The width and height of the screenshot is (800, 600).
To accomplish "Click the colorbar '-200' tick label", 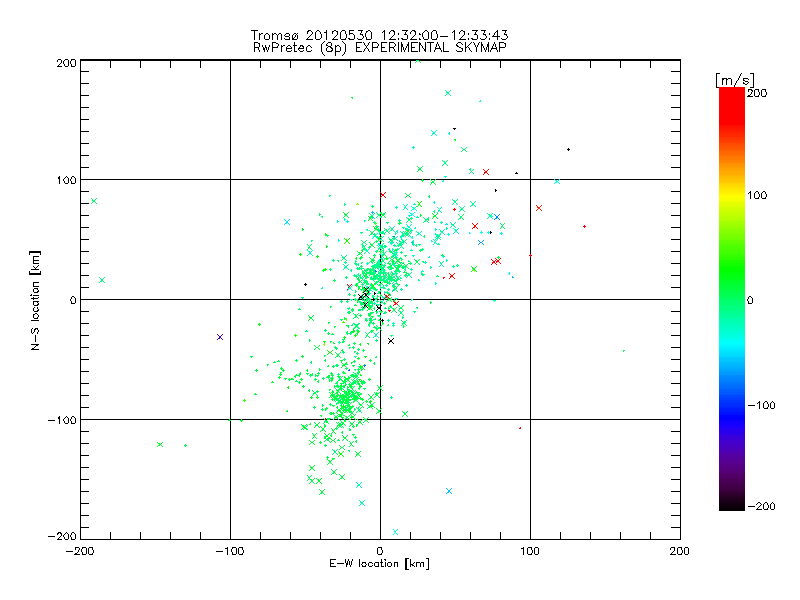I will (761, 506).
